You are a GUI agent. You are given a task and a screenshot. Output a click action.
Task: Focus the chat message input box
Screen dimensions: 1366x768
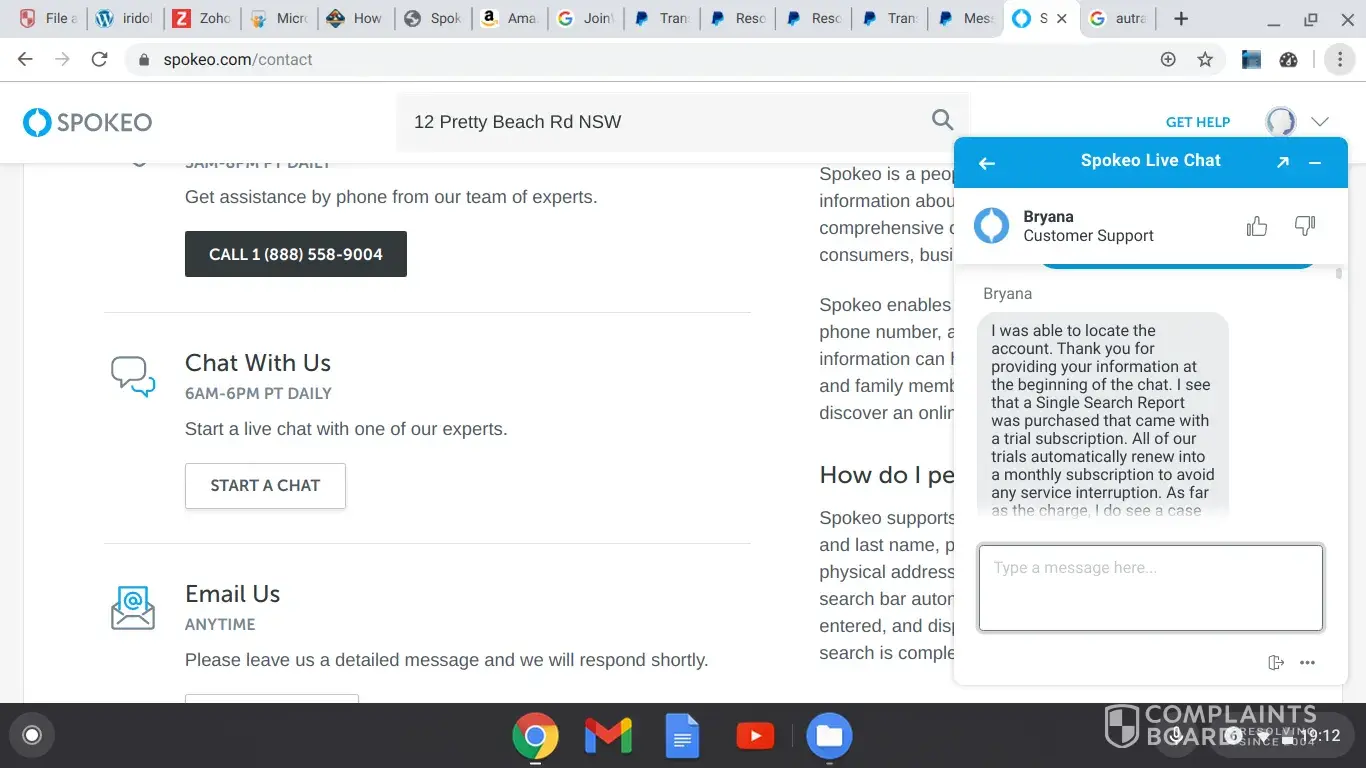point(1151,588)
